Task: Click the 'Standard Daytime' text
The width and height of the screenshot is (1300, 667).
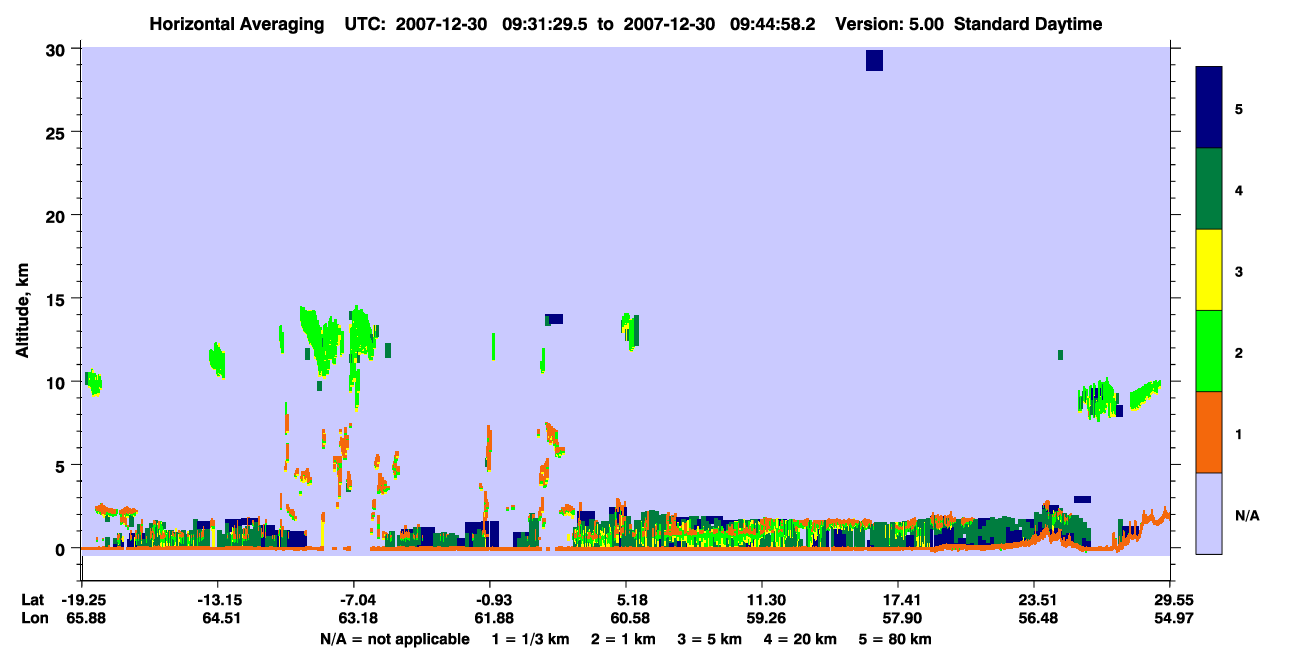Action: [1028, 24]
